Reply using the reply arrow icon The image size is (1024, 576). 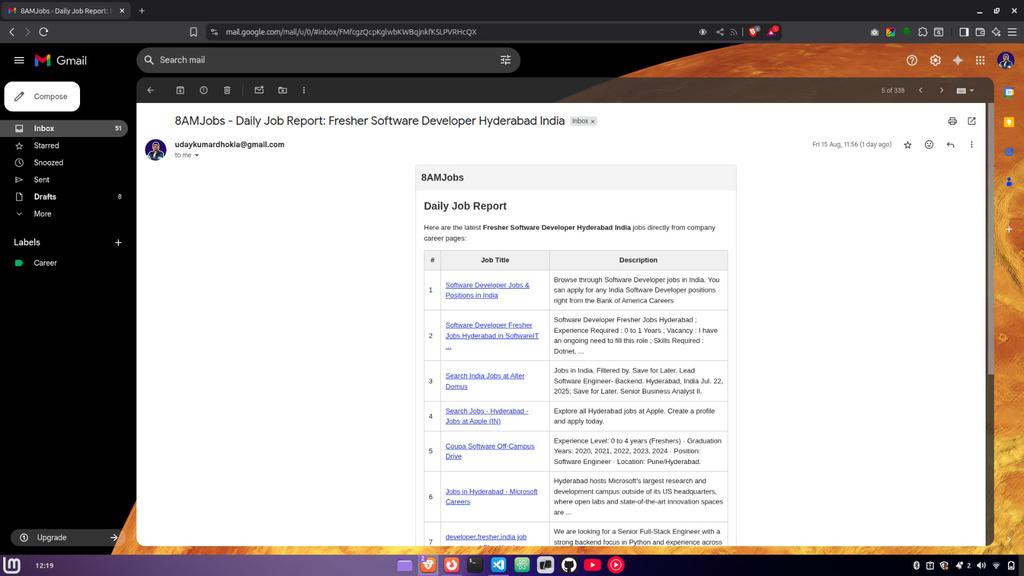click(949, 144)
